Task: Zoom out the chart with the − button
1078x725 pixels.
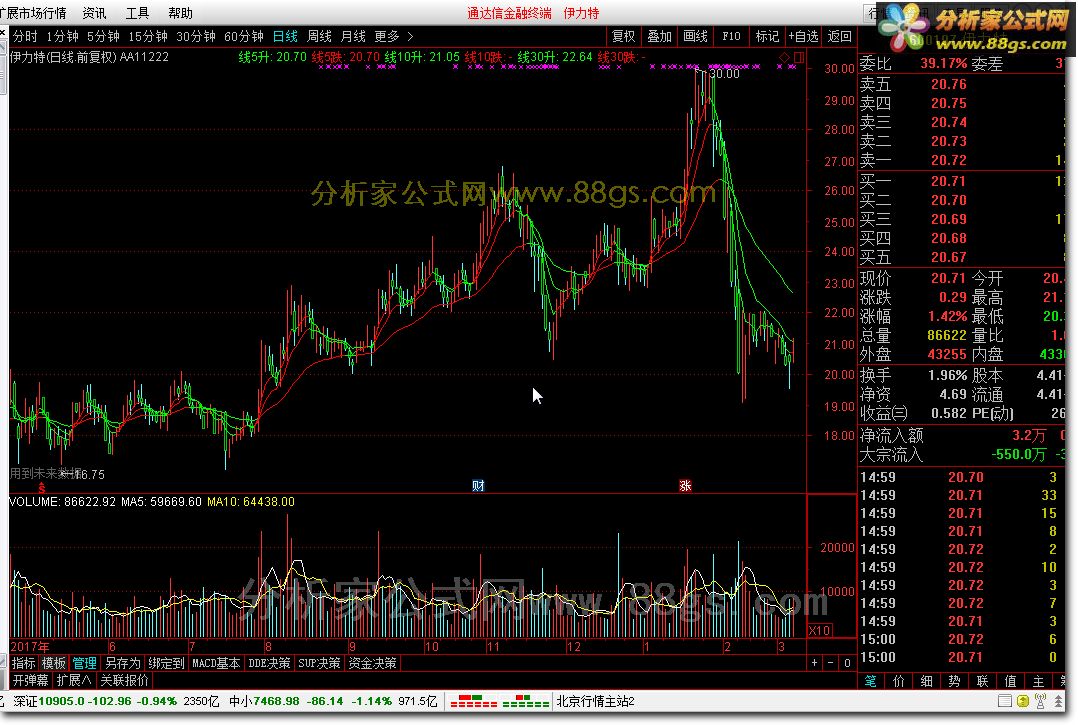Action: click(x=830, y=663)
